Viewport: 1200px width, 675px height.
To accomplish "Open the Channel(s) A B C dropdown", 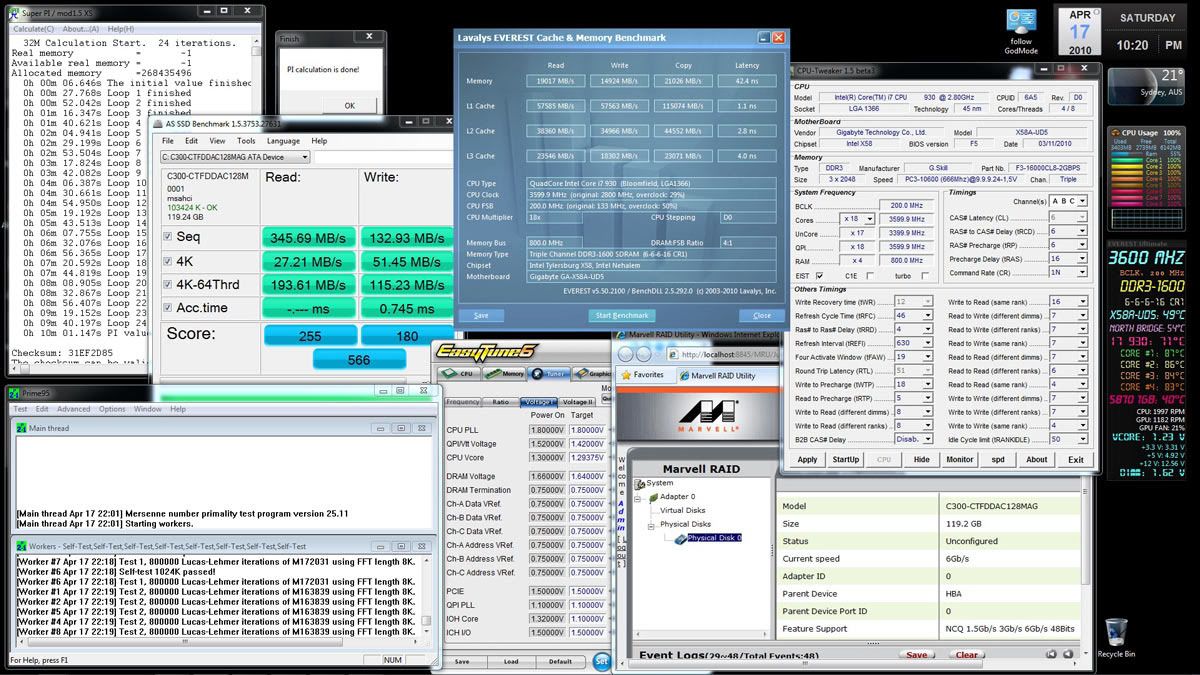I will (1067, 201).
